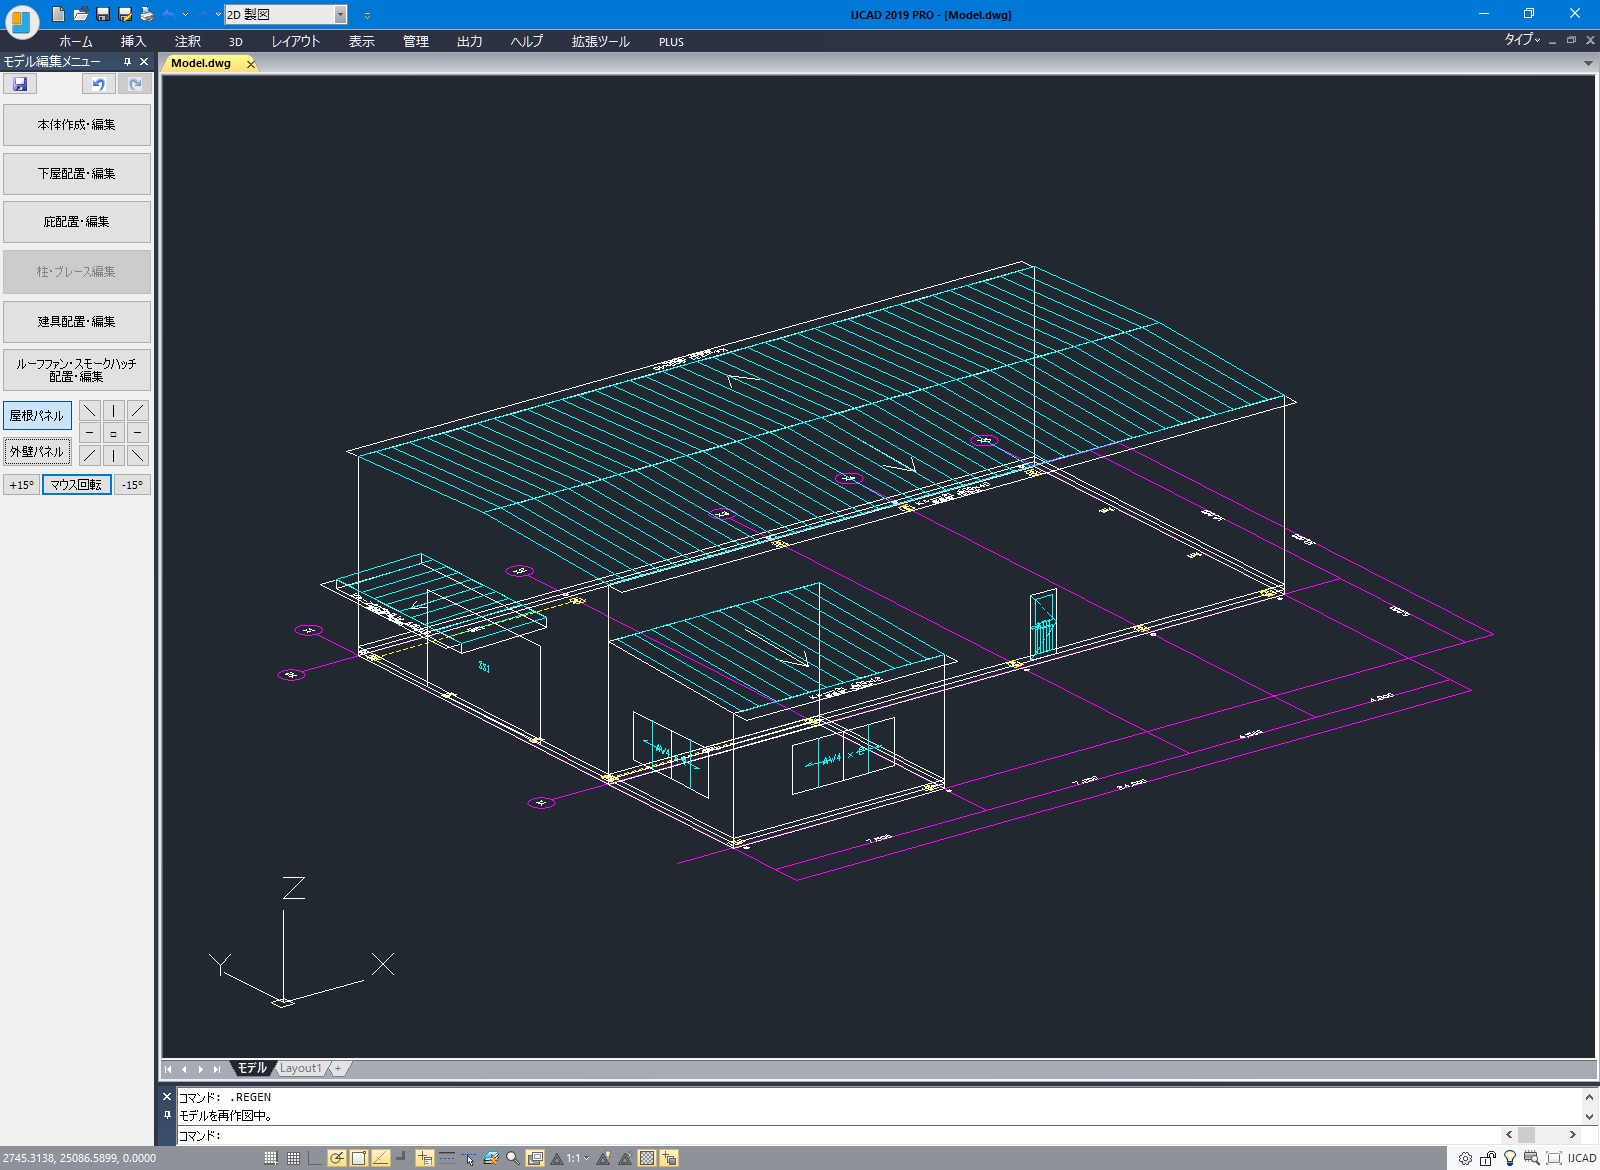1600x1170 pixels.
Task: Click 下屋配置・編集 button
Action: pyautogui.click(x=77, y=174)
